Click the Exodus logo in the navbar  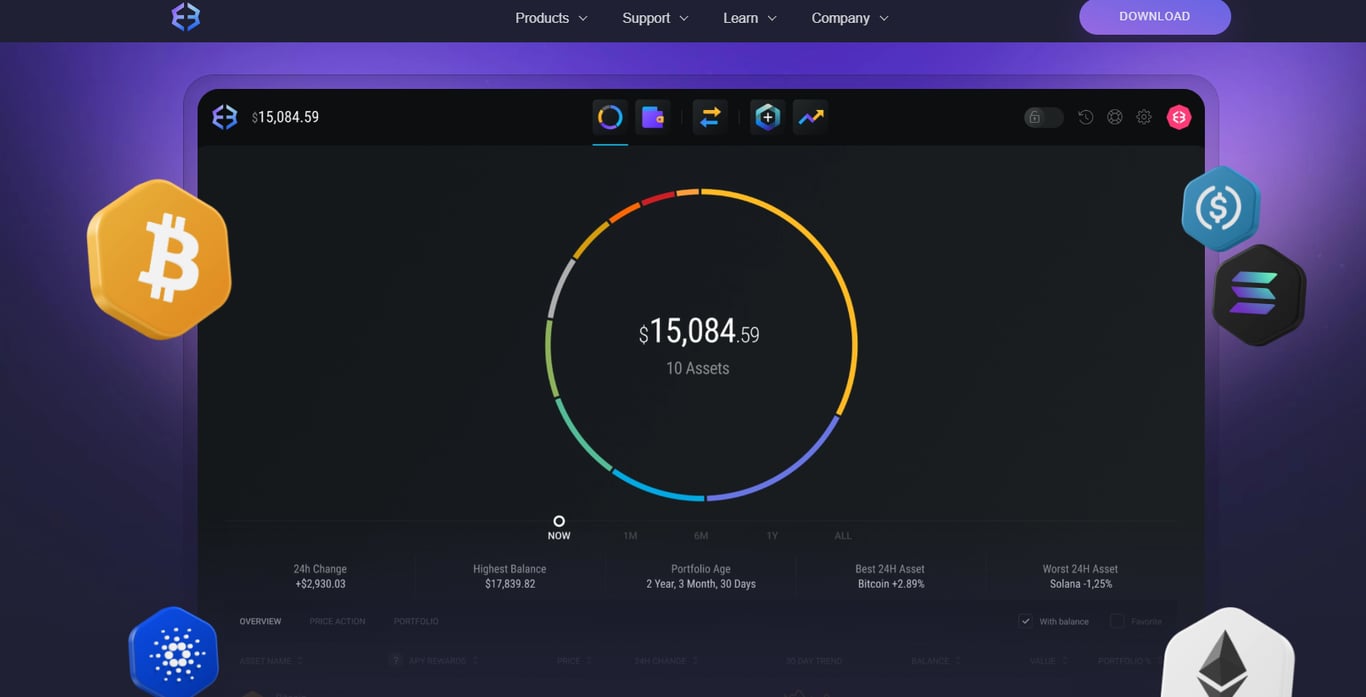185,16
